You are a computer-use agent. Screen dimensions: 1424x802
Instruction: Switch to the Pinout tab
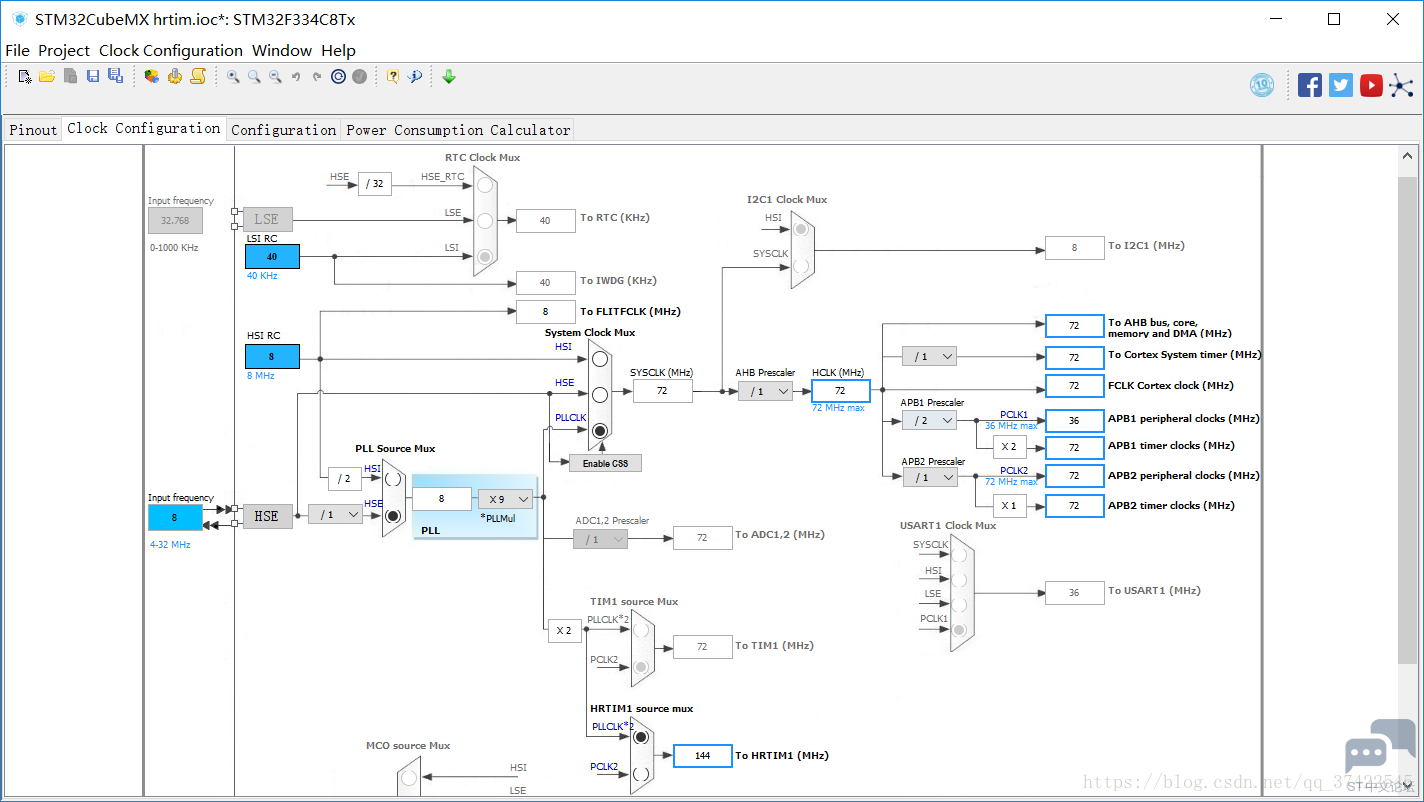(33, 130)
